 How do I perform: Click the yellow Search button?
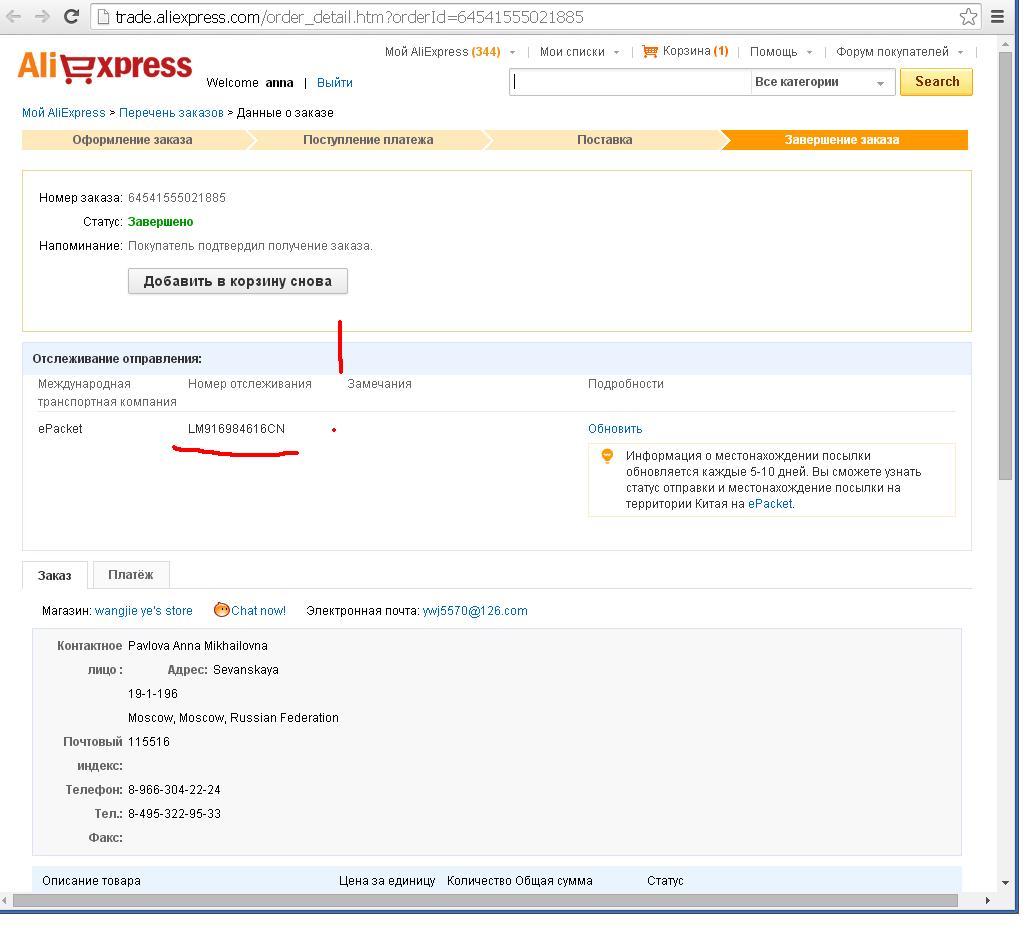(x=936, y=82)
